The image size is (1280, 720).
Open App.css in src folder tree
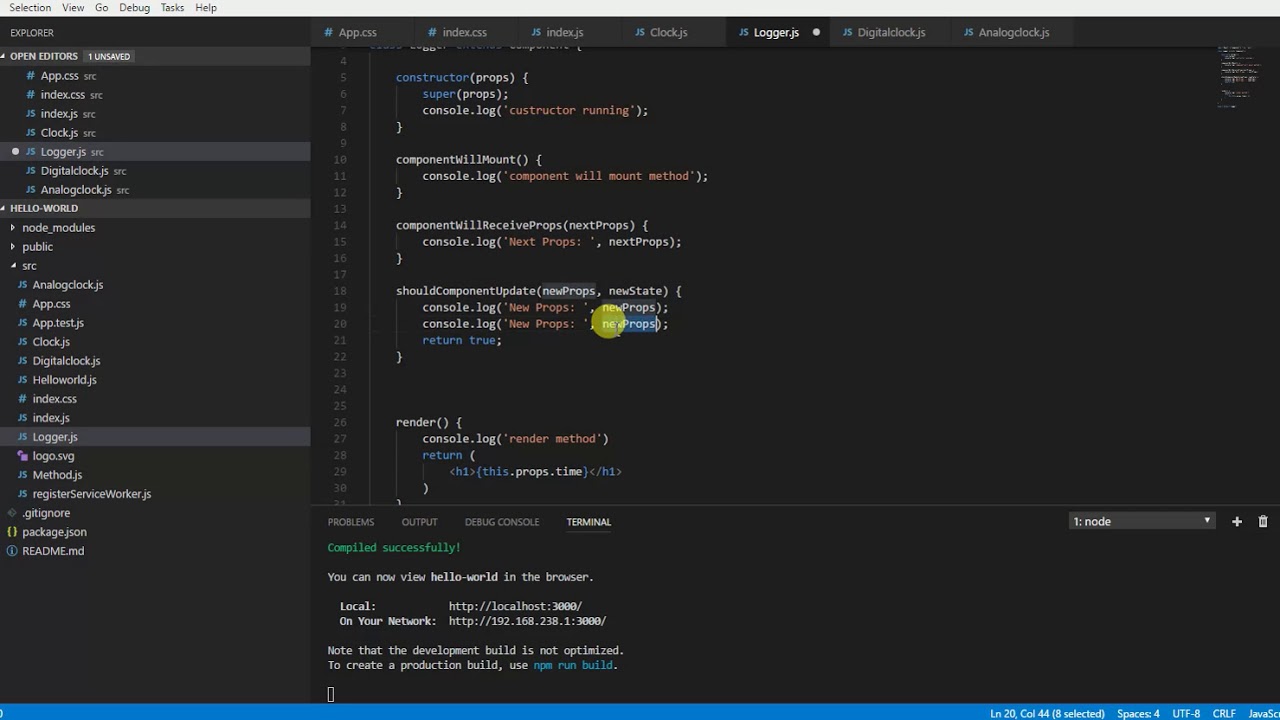[x=51, y=303]
